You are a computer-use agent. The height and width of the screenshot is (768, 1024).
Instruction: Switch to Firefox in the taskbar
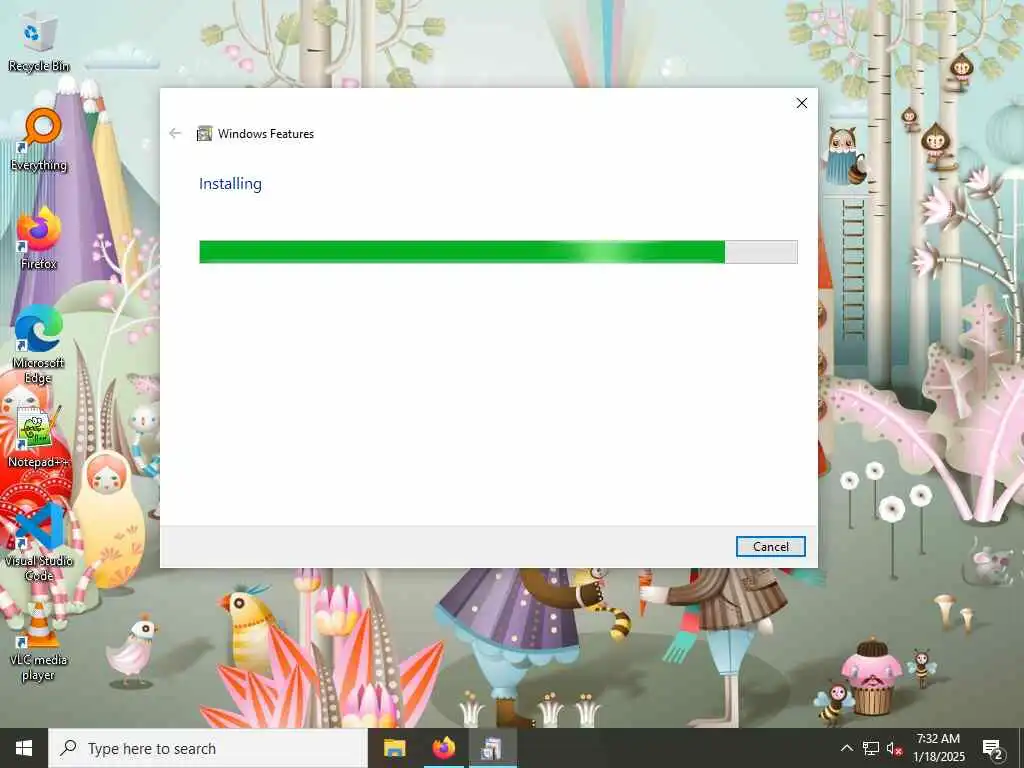click(x=443, y=748)
